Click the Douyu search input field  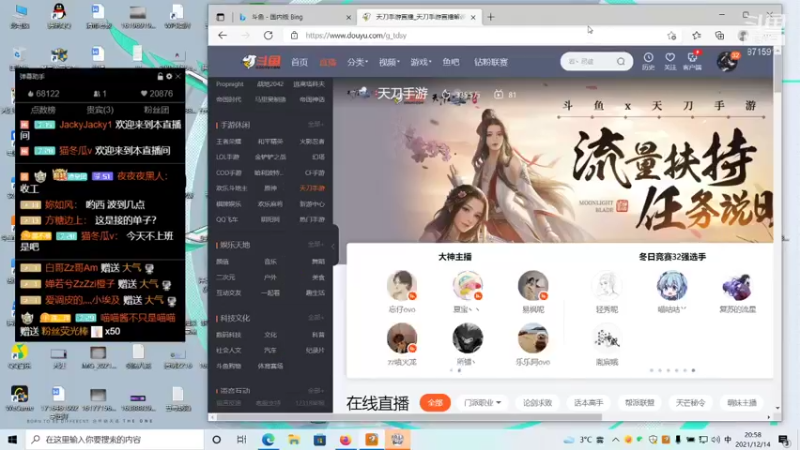(589, 61)
